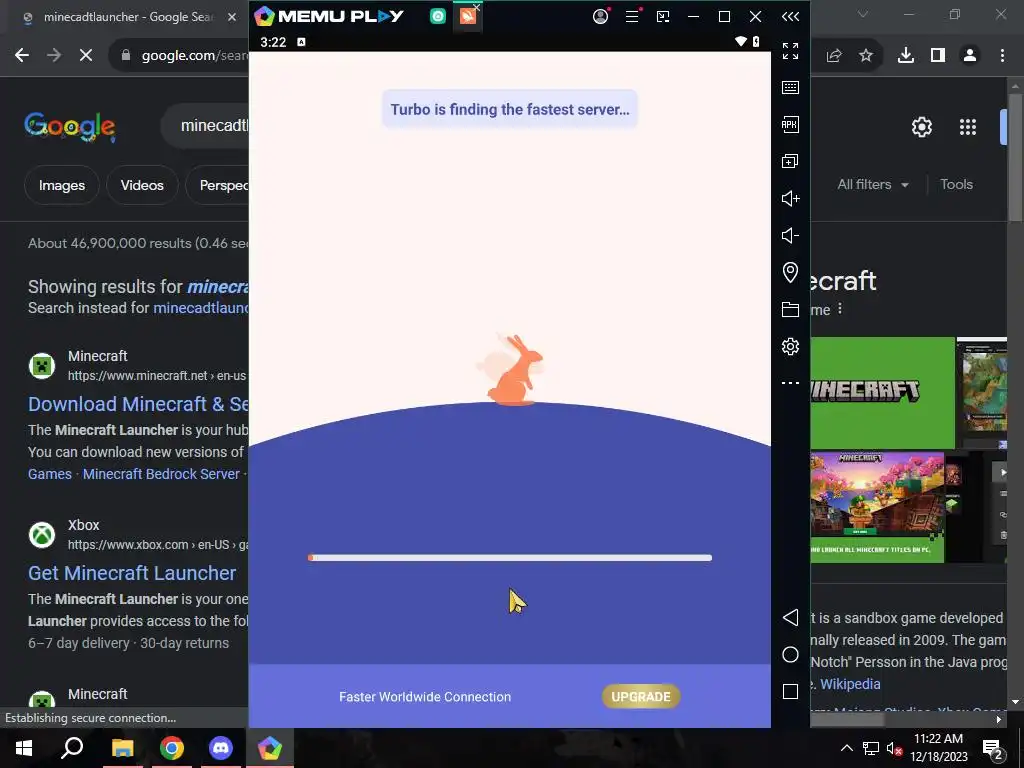This screenshot has width=1024, height=768.
Task: Click the MEmu mini-window mode icon
Action: click(663, 16)
